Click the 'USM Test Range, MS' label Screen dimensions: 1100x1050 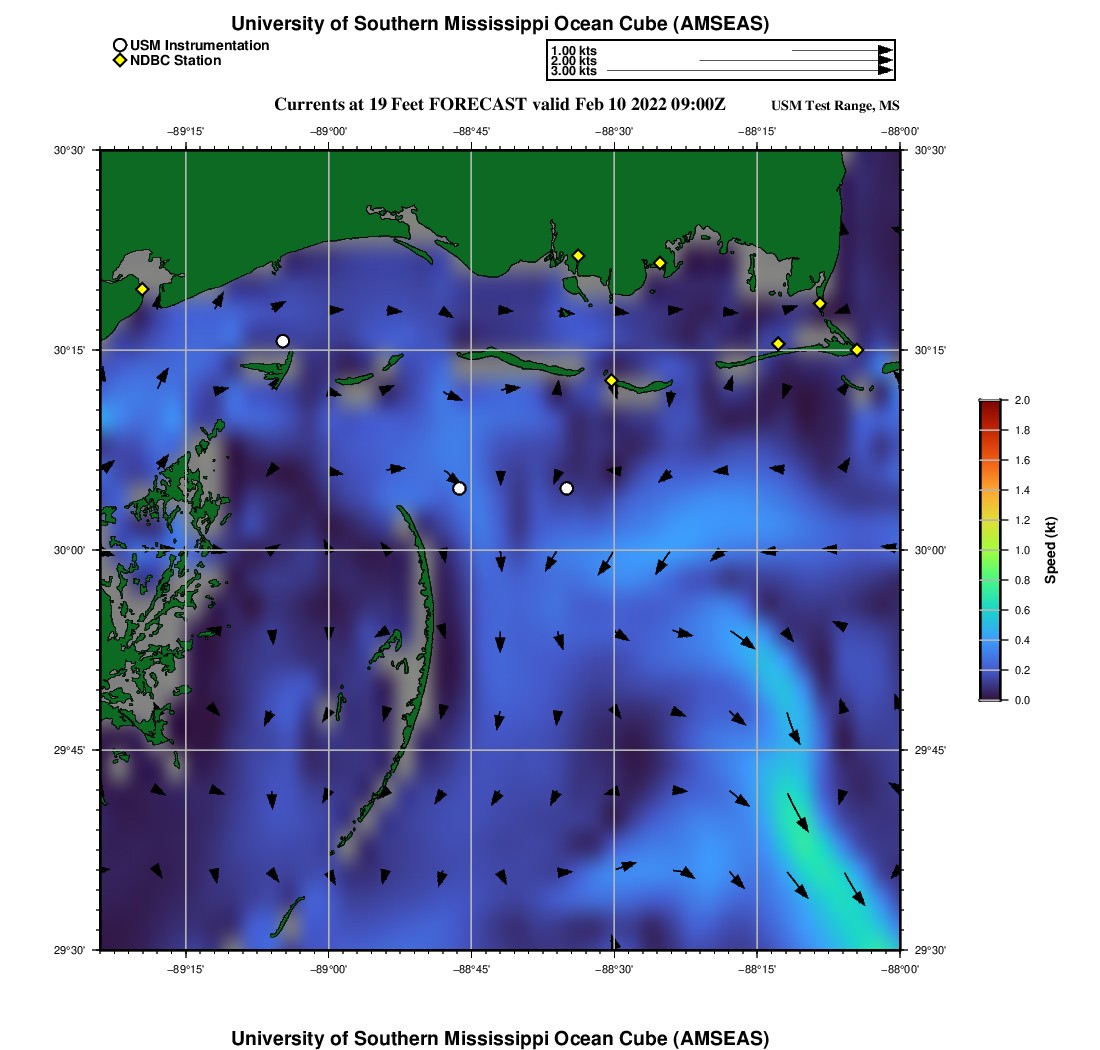click(x=835, y=106)
